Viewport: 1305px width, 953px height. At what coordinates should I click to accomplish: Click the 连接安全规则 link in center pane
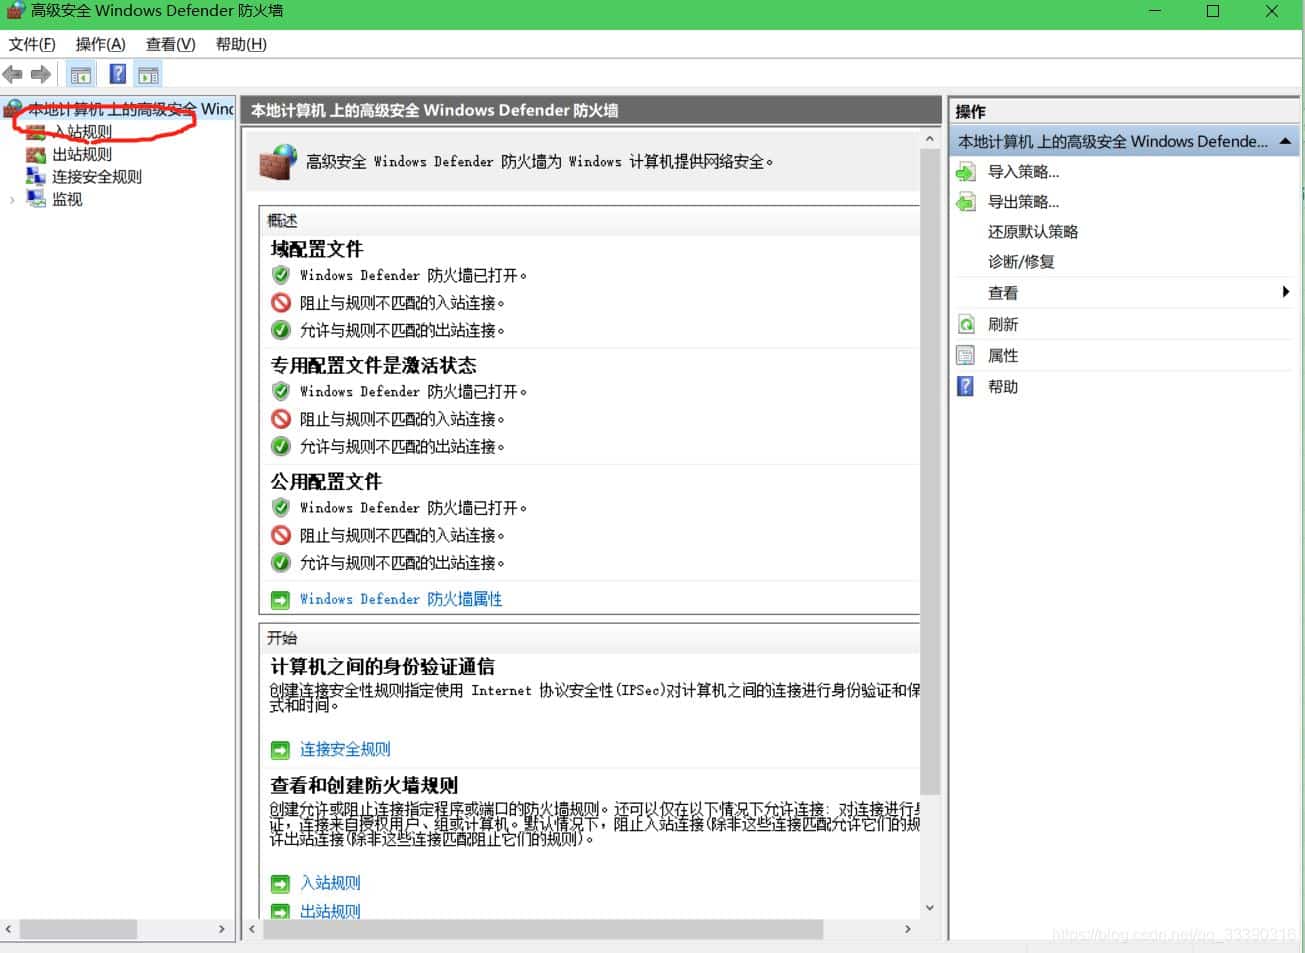(345, 749)
